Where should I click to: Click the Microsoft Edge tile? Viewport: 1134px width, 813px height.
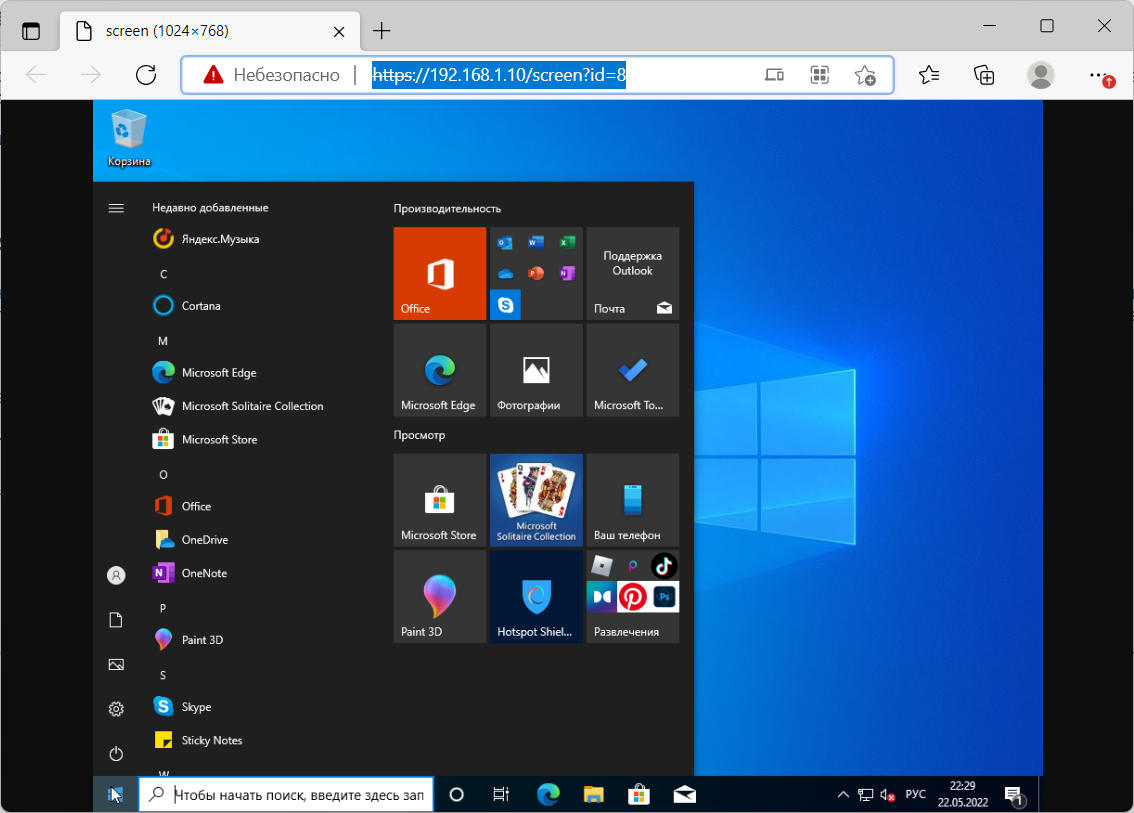click(440, 370)
